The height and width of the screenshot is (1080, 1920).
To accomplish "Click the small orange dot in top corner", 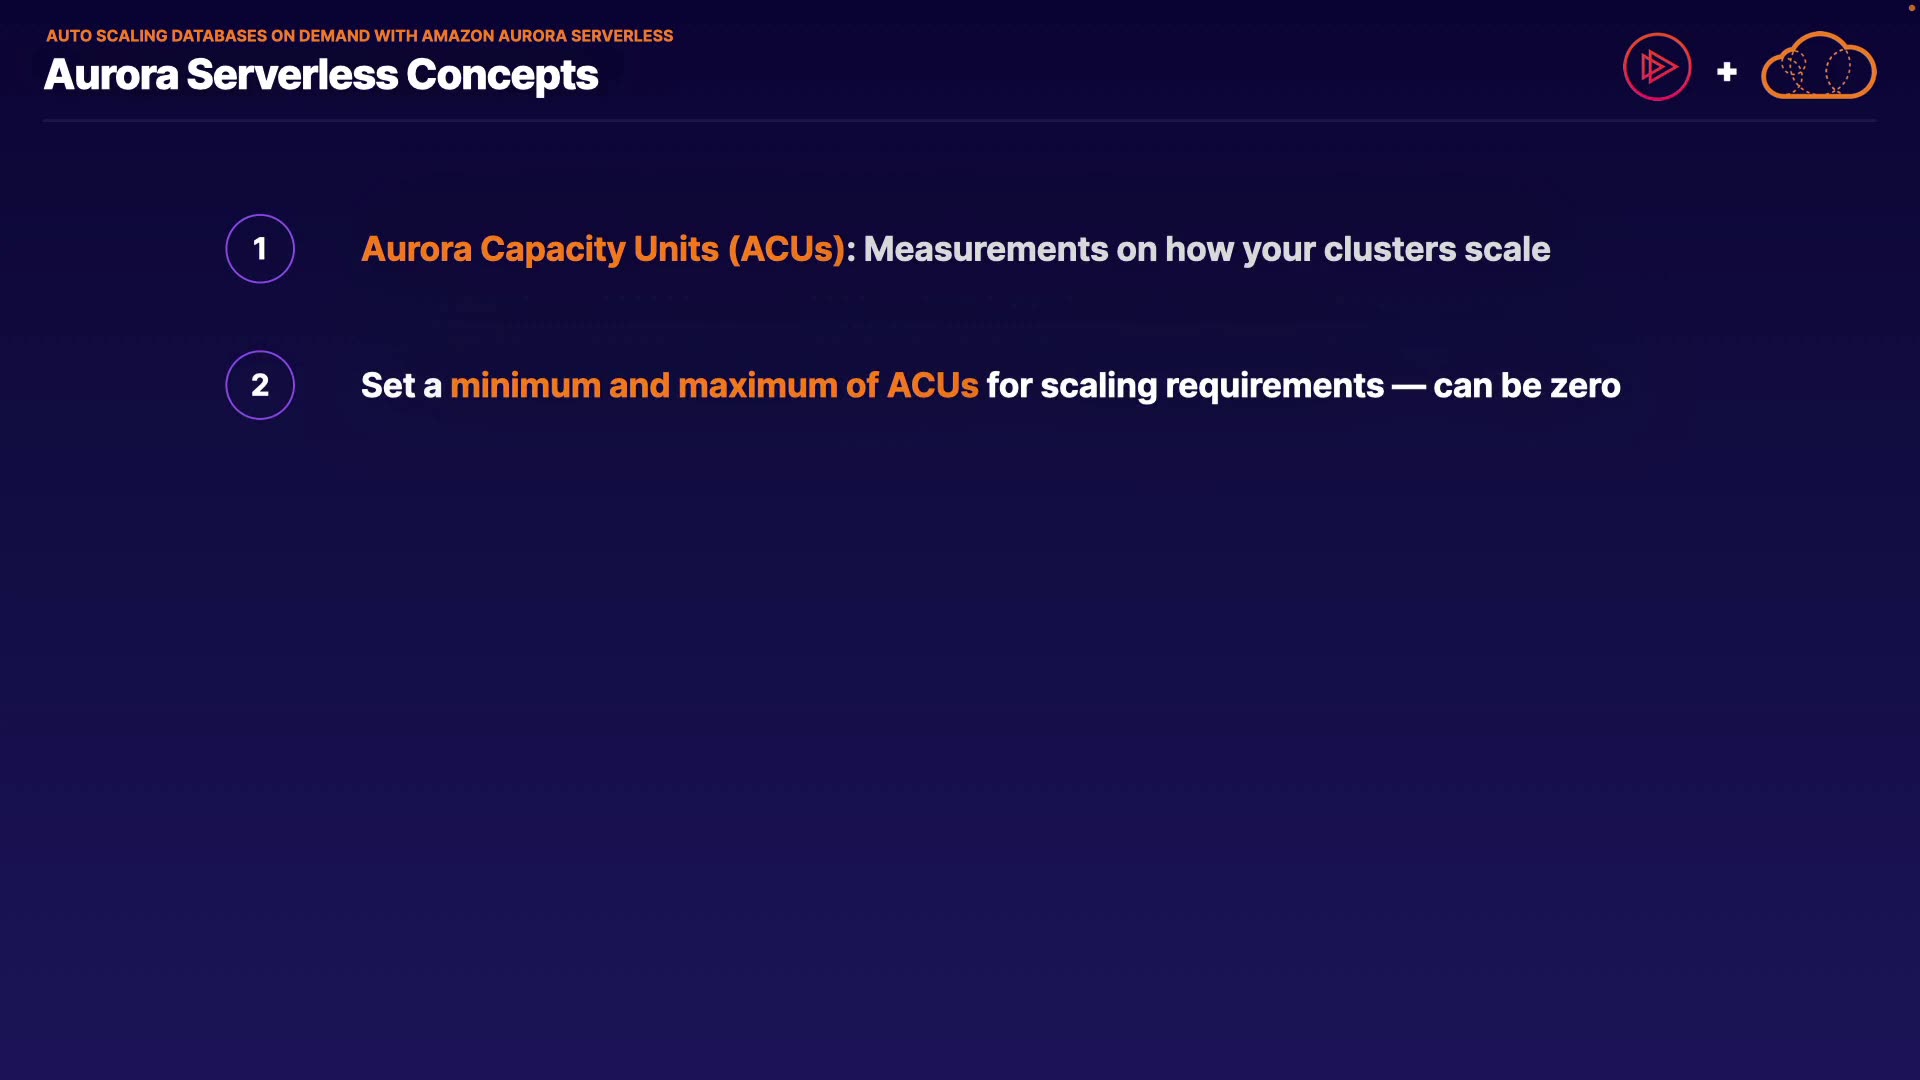I will point(1911,8).
